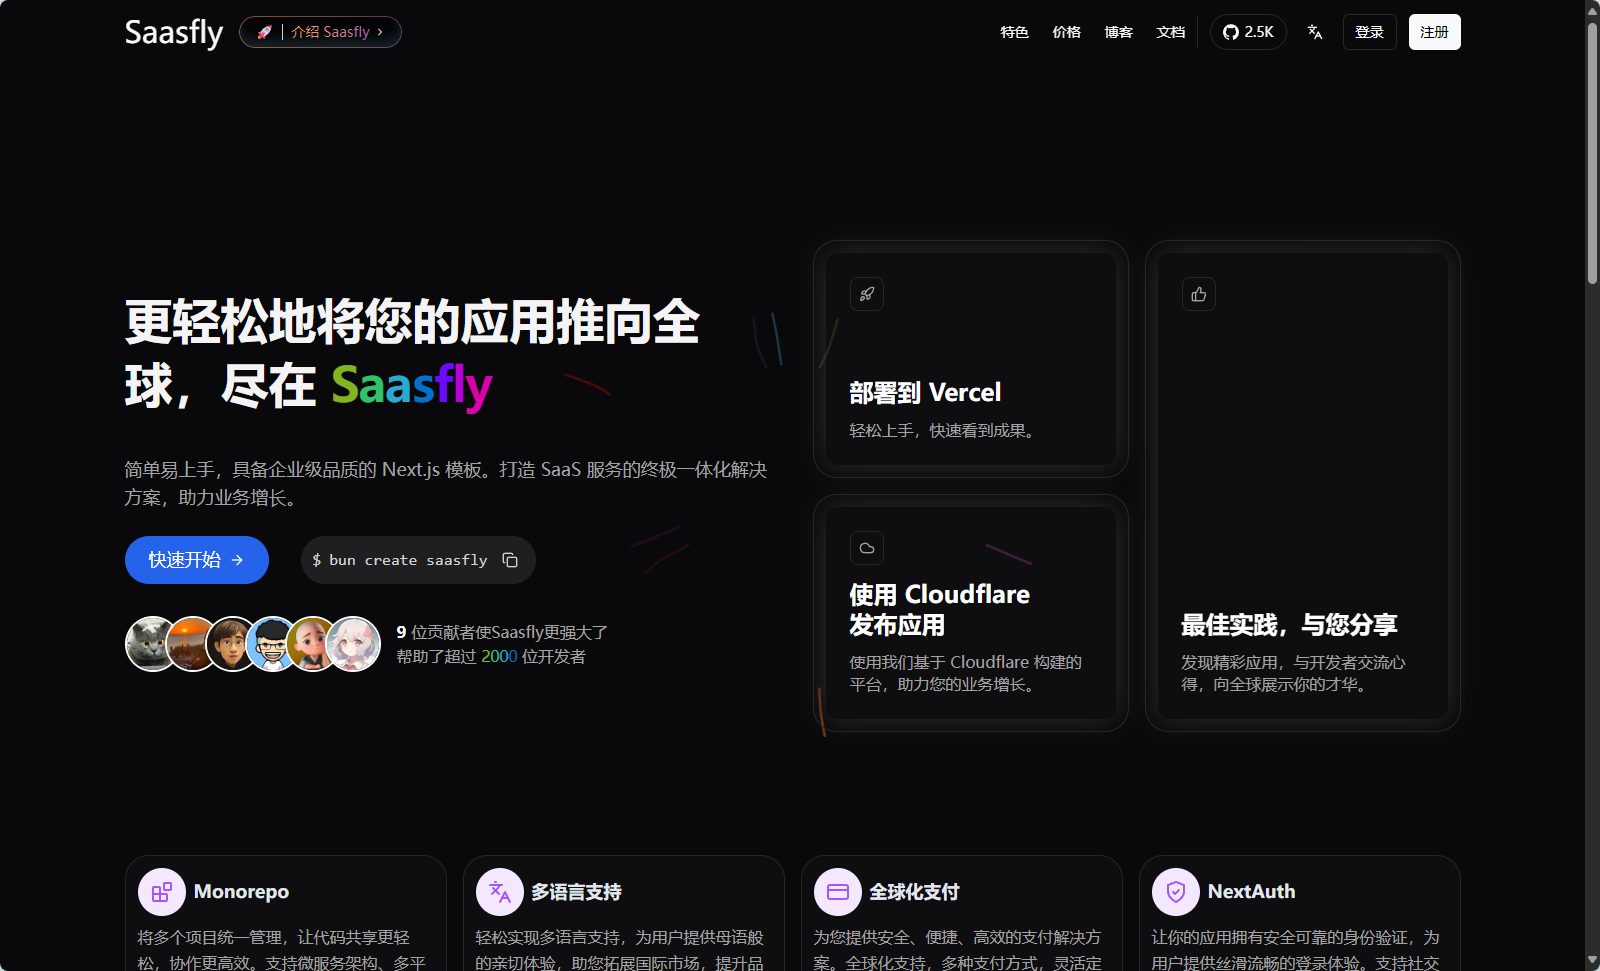The width and height of the screenshot is (1600, 971).
Task: Click the 2000 developers count text
Action: (499, 657)
